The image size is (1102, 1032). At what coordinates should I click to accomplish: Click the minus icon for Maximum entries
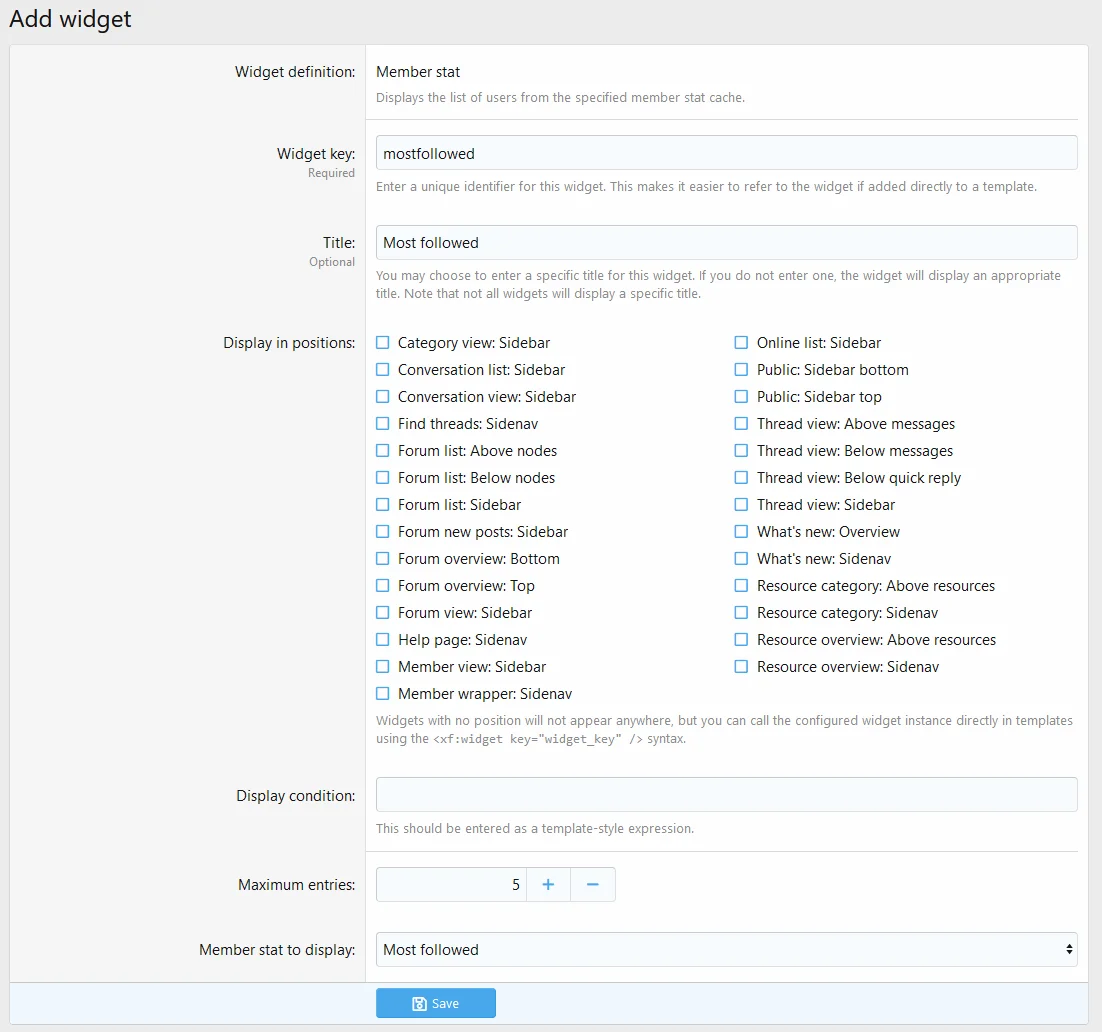click(593, 884)
